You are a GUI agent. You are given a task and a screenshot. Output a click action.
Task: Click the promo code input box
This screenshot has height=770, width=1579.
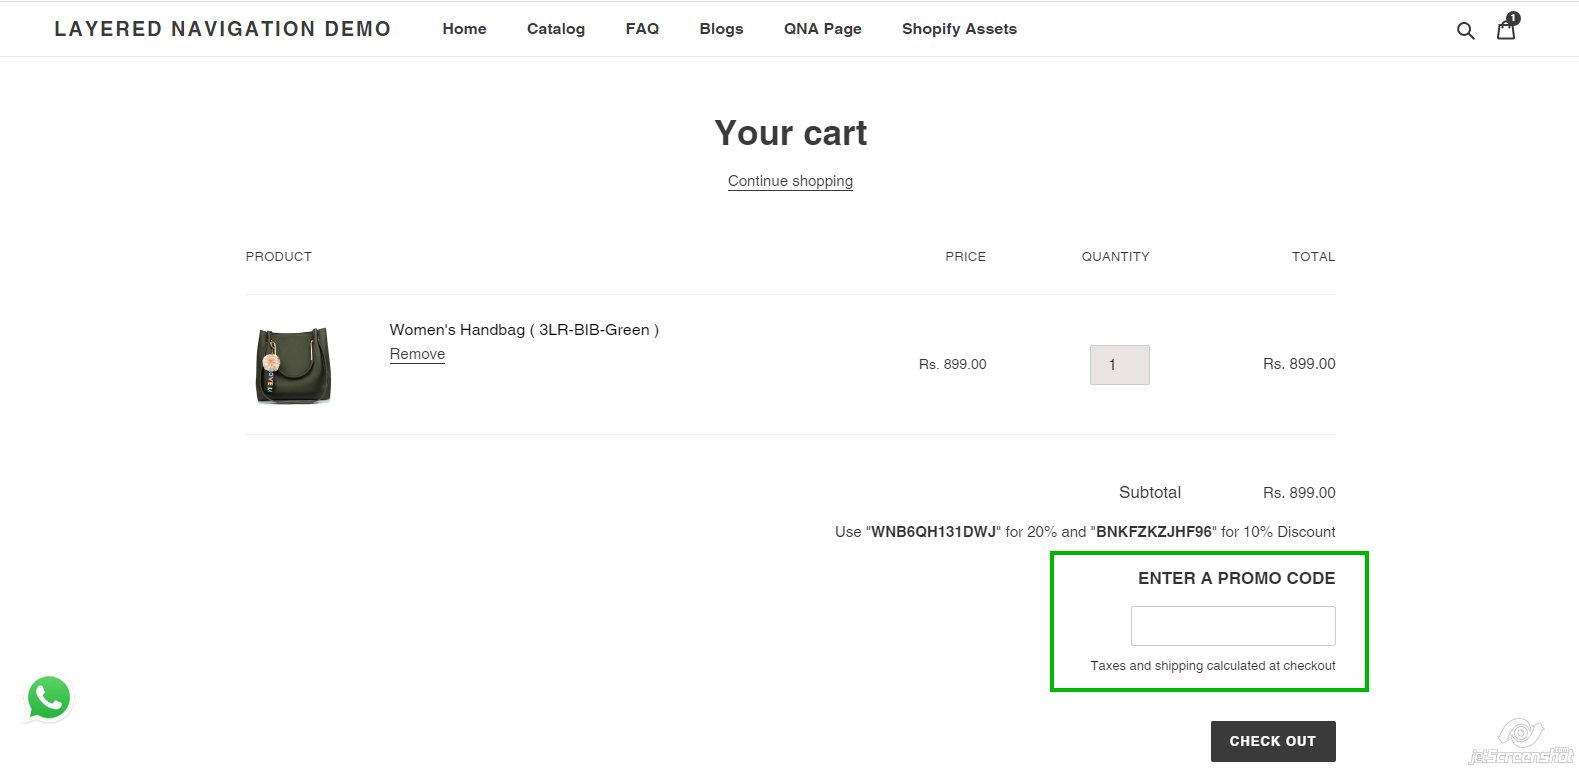point(1232,626)
